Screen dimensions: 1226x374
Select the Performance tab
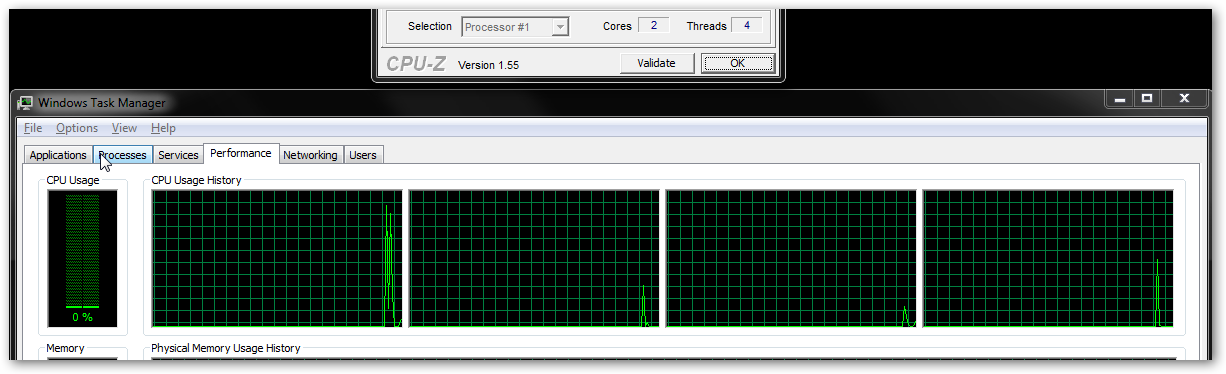pos(241,153)
